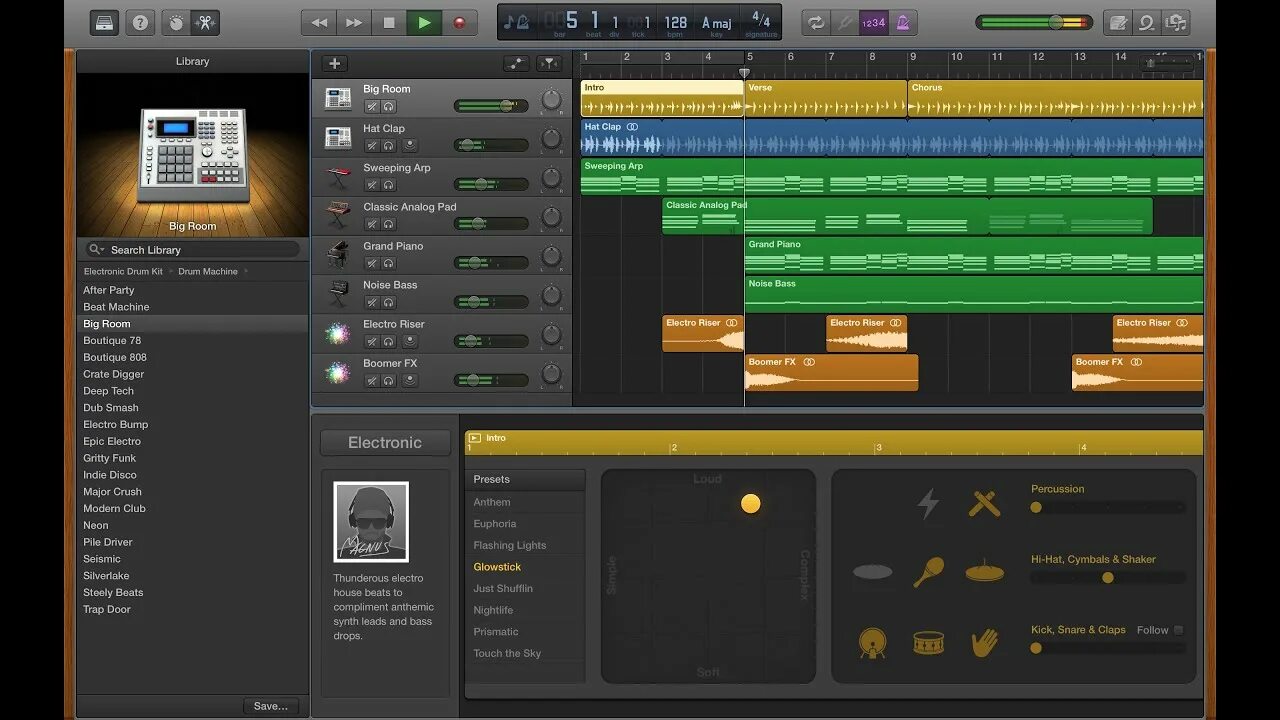Change the 128 bpm tempo field
The width and height of the screenshot is (1280, 720).
(x=676, y=24)
